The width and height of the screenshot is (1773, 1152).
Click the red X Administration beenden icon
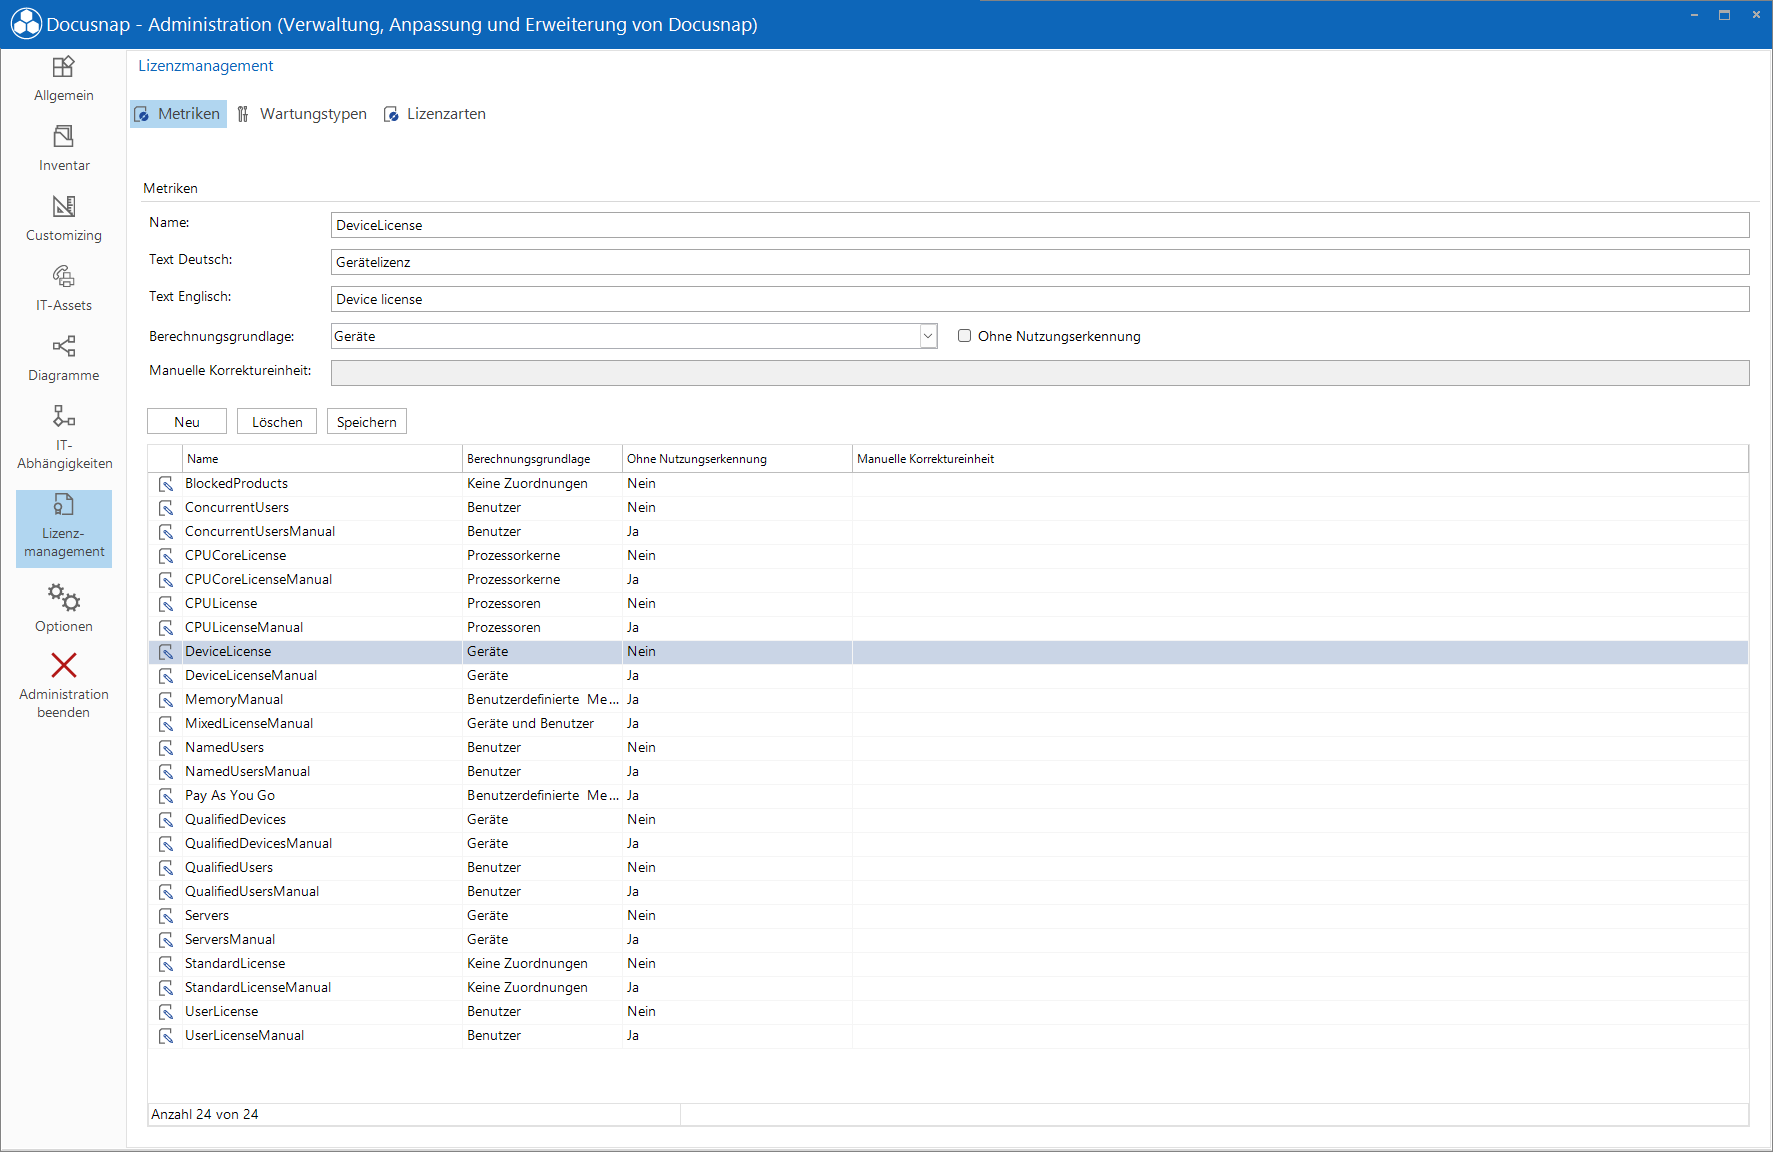(64, 665)
